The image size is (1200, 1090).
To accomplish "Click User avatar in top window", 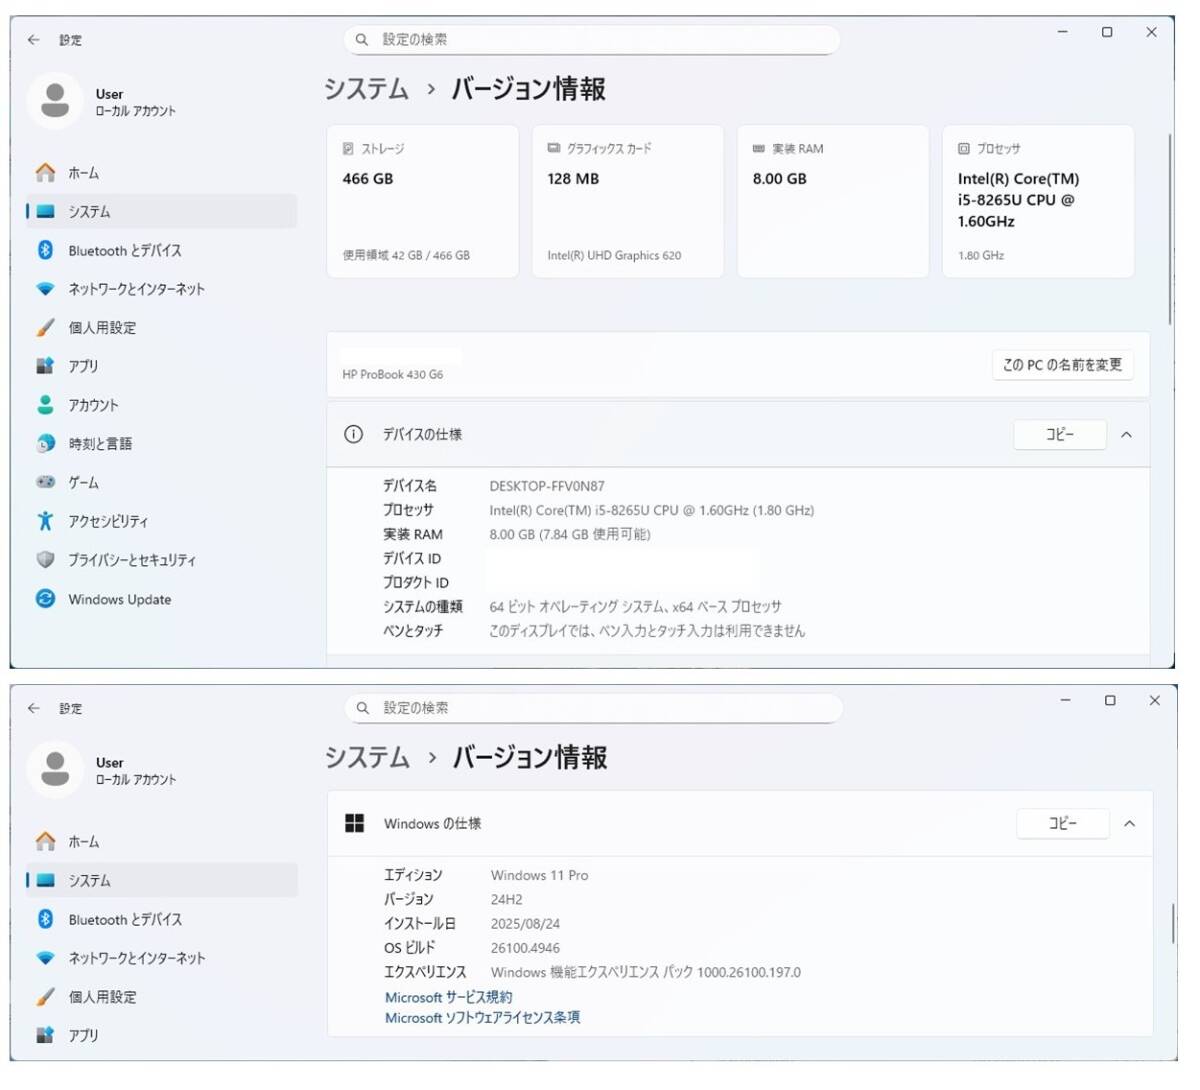I will (55, 101).
